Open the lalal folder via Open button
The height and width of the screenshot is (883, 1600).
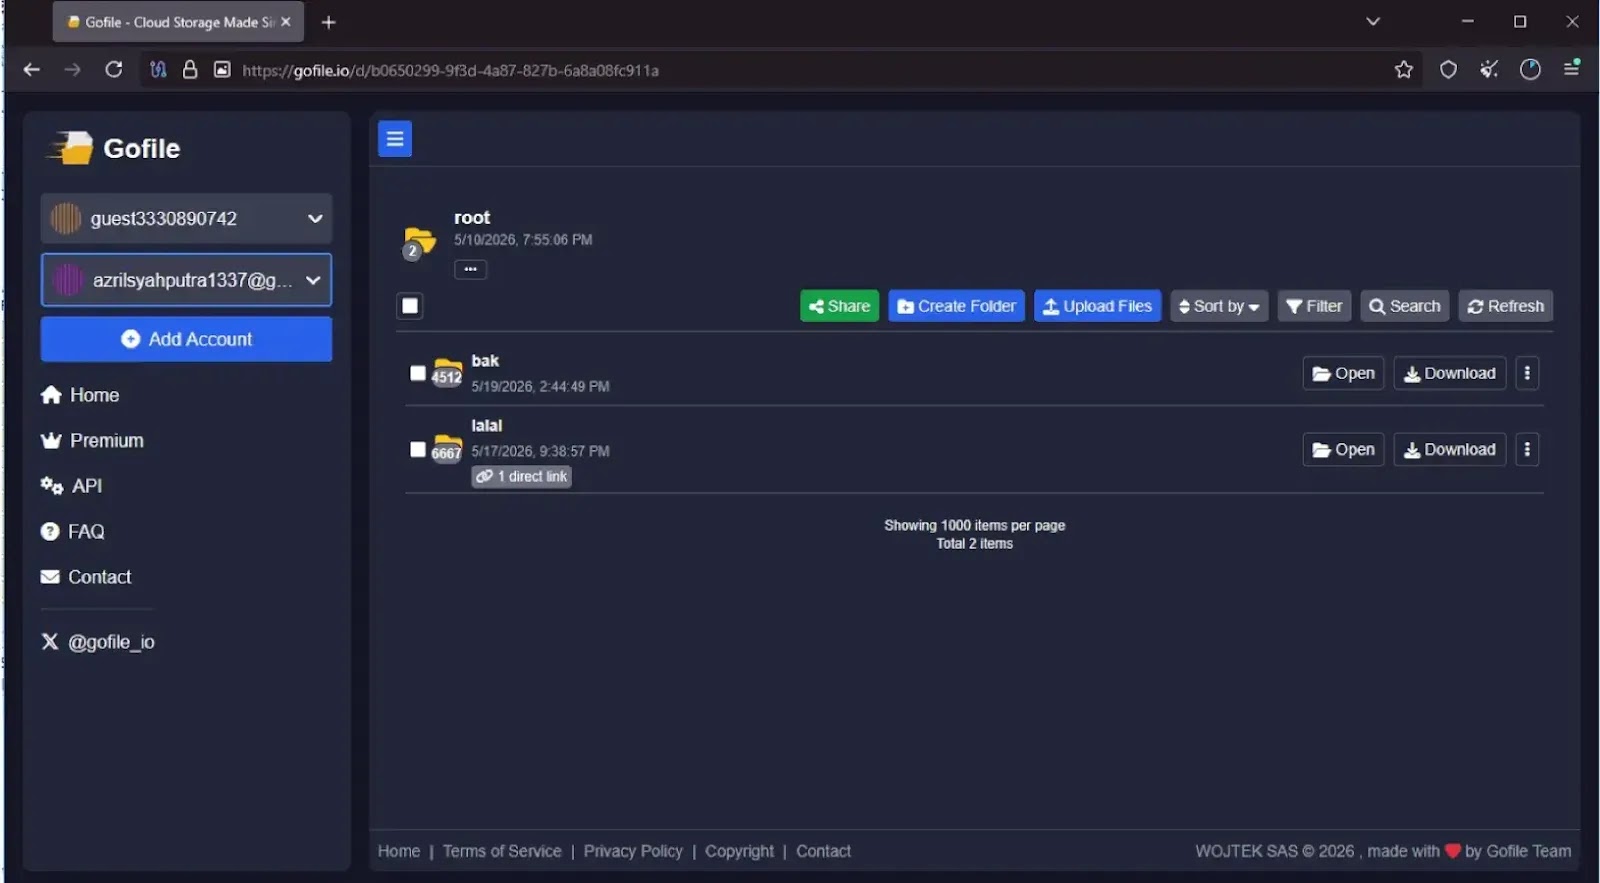(1343, 449)
